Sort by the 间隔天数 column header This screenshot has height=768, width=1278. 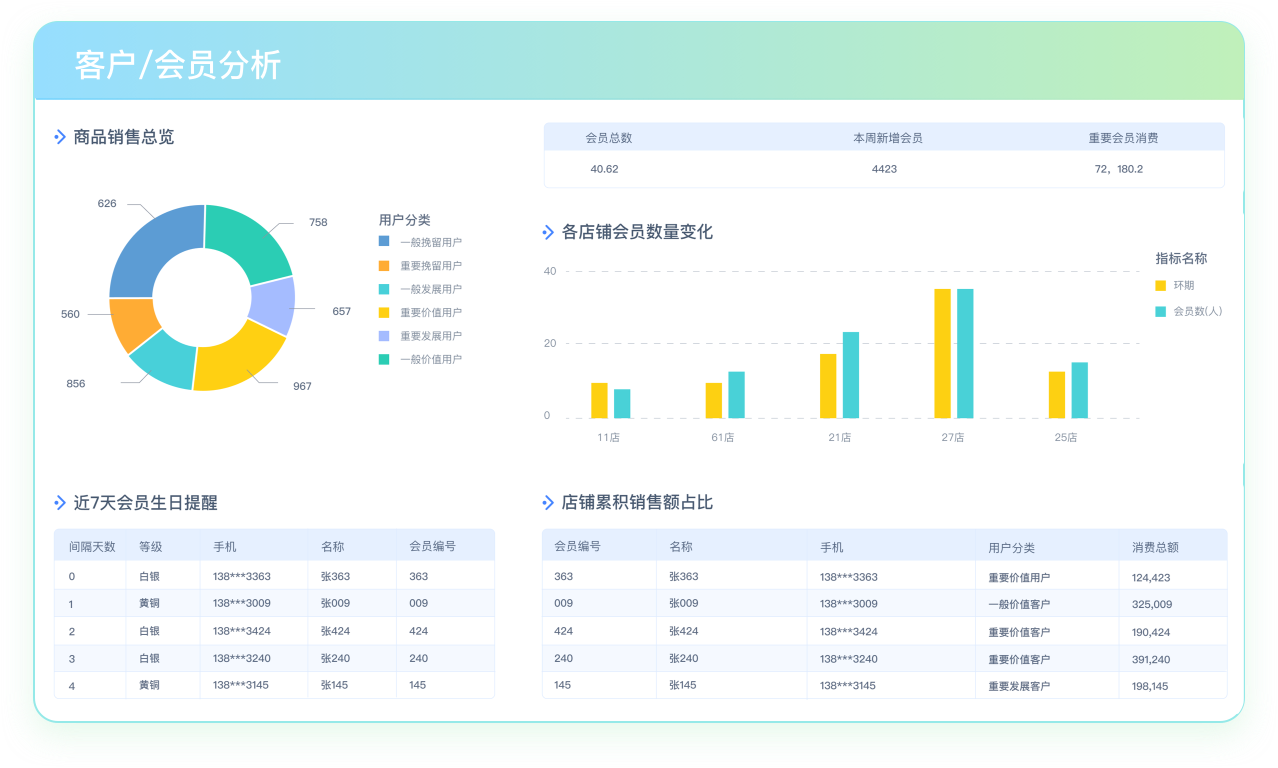click(x=92, y=547)
